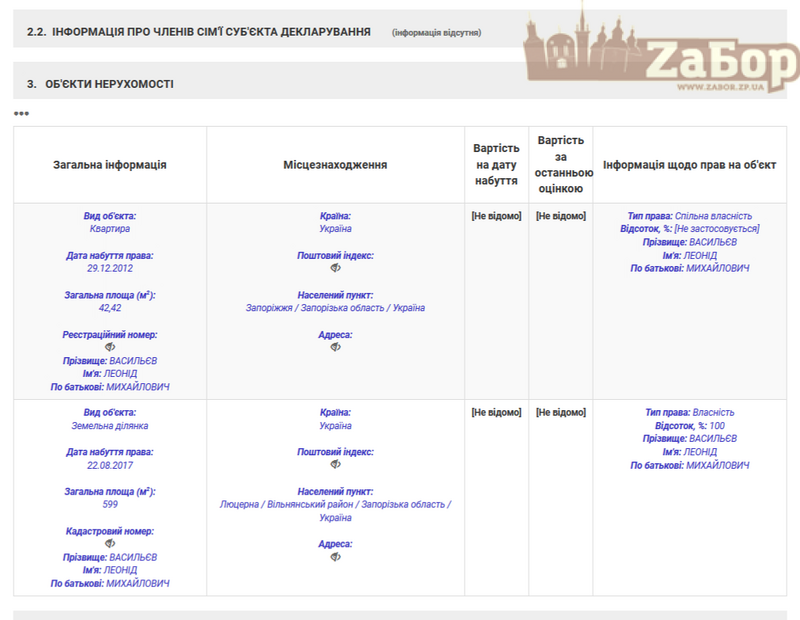Click the three-dot ellipsis above the table
This screenshot has width=800, height=620.
(21, 113)
